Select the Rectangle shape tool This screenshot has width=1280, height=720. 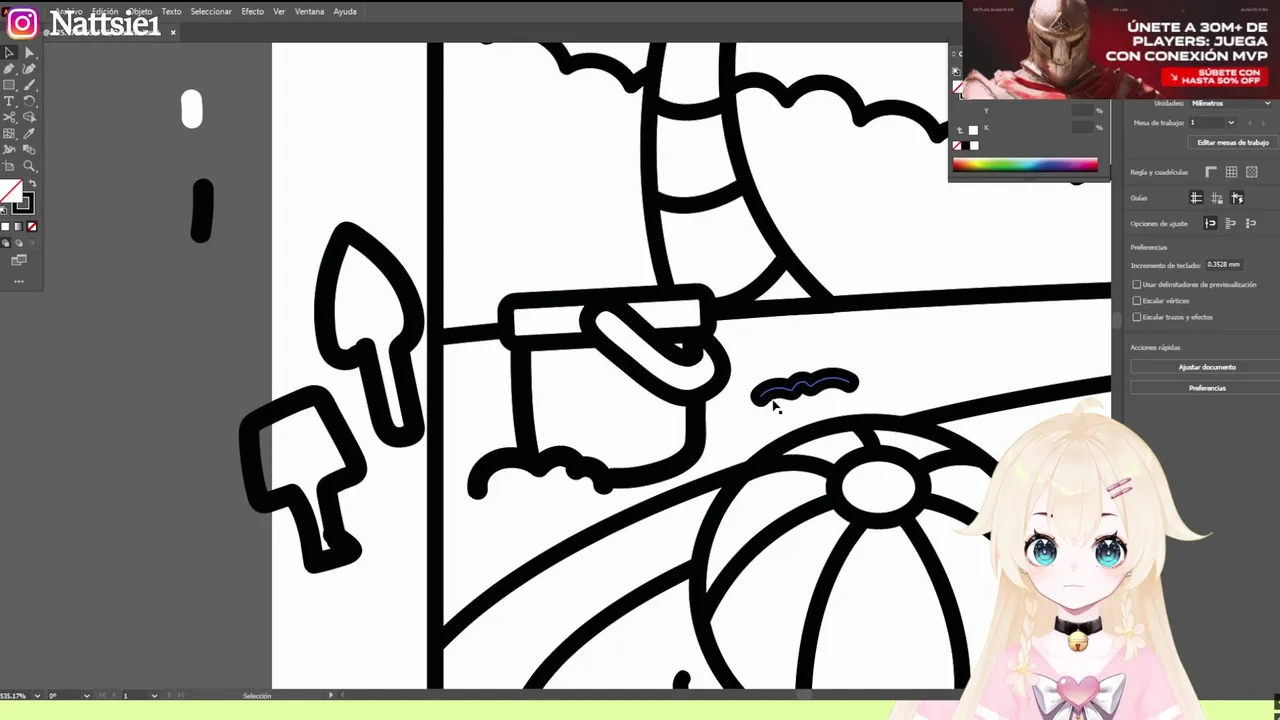coord(8,85)
